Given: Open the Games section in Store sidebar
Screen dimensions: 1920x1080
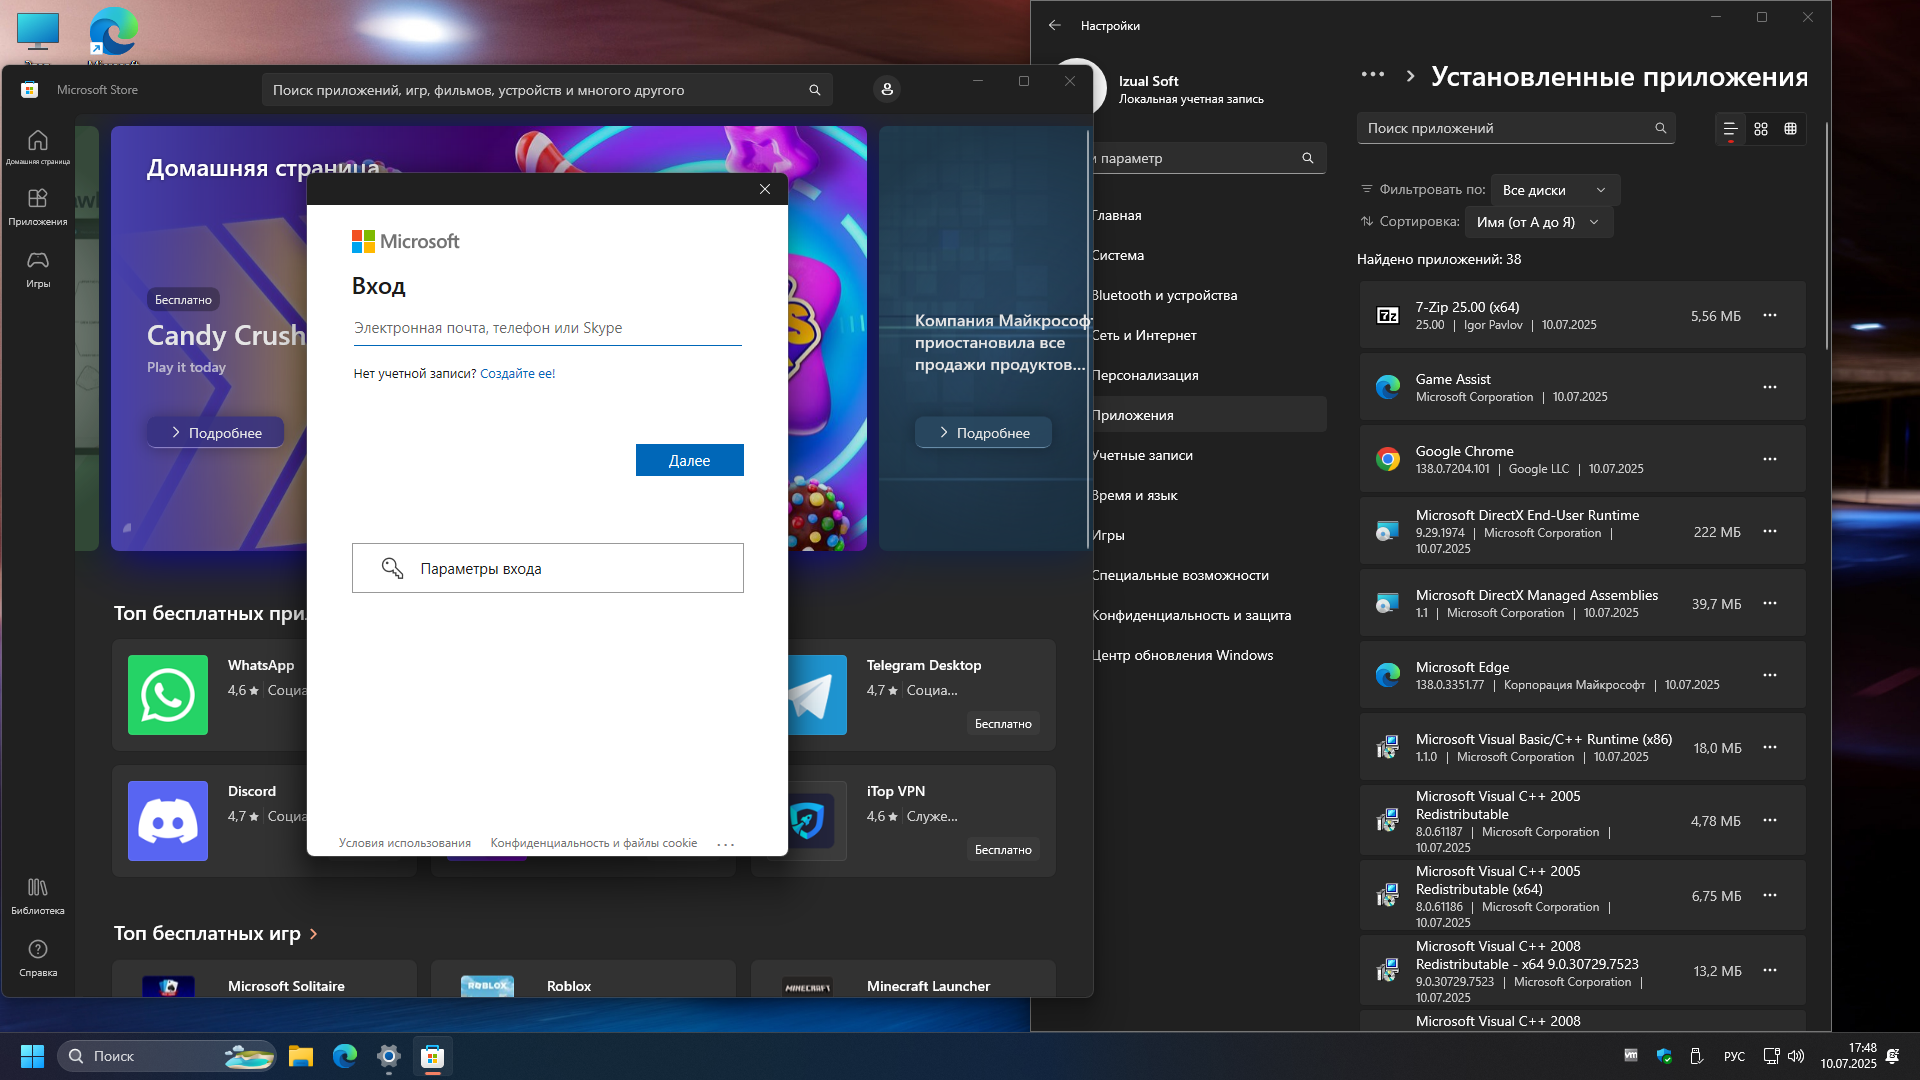Looking at the screenshot, I should pyautogui.click(x=38, y=269).
